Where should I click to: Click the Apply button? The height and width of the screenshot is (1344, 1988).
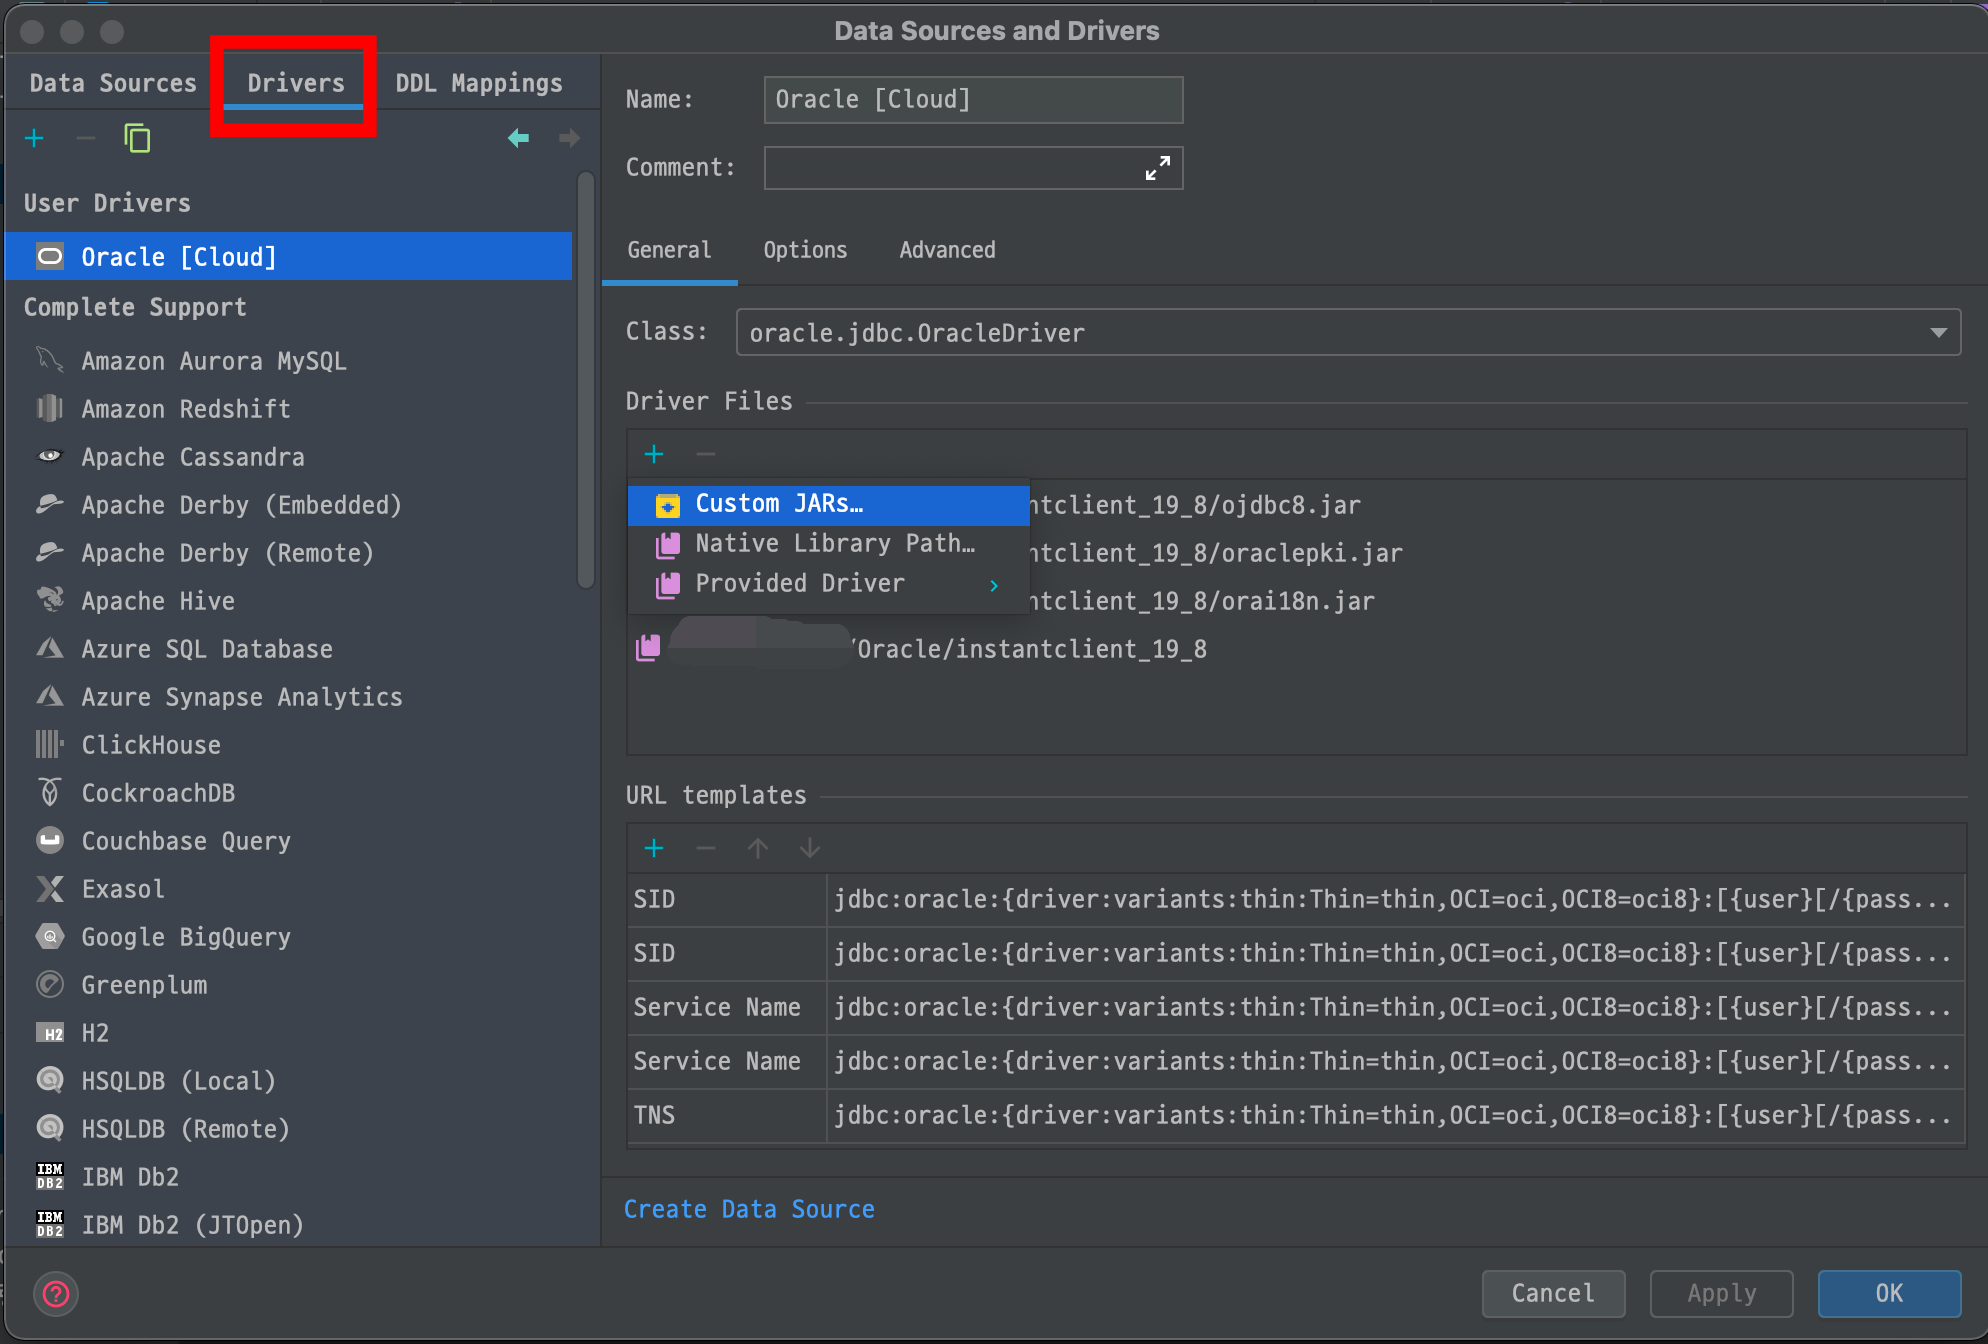pyautogui.click(x=1721, y=1293)
